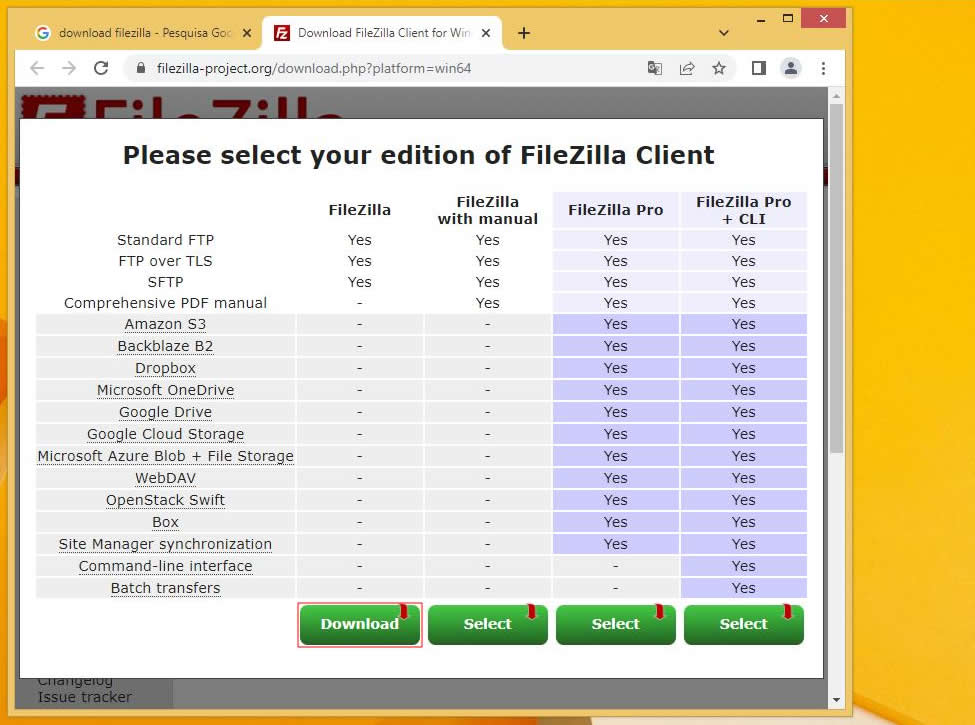Select the FileZilla Pro edition
Viewport: 975px width, 725px height.
click(x=616, y=624)
